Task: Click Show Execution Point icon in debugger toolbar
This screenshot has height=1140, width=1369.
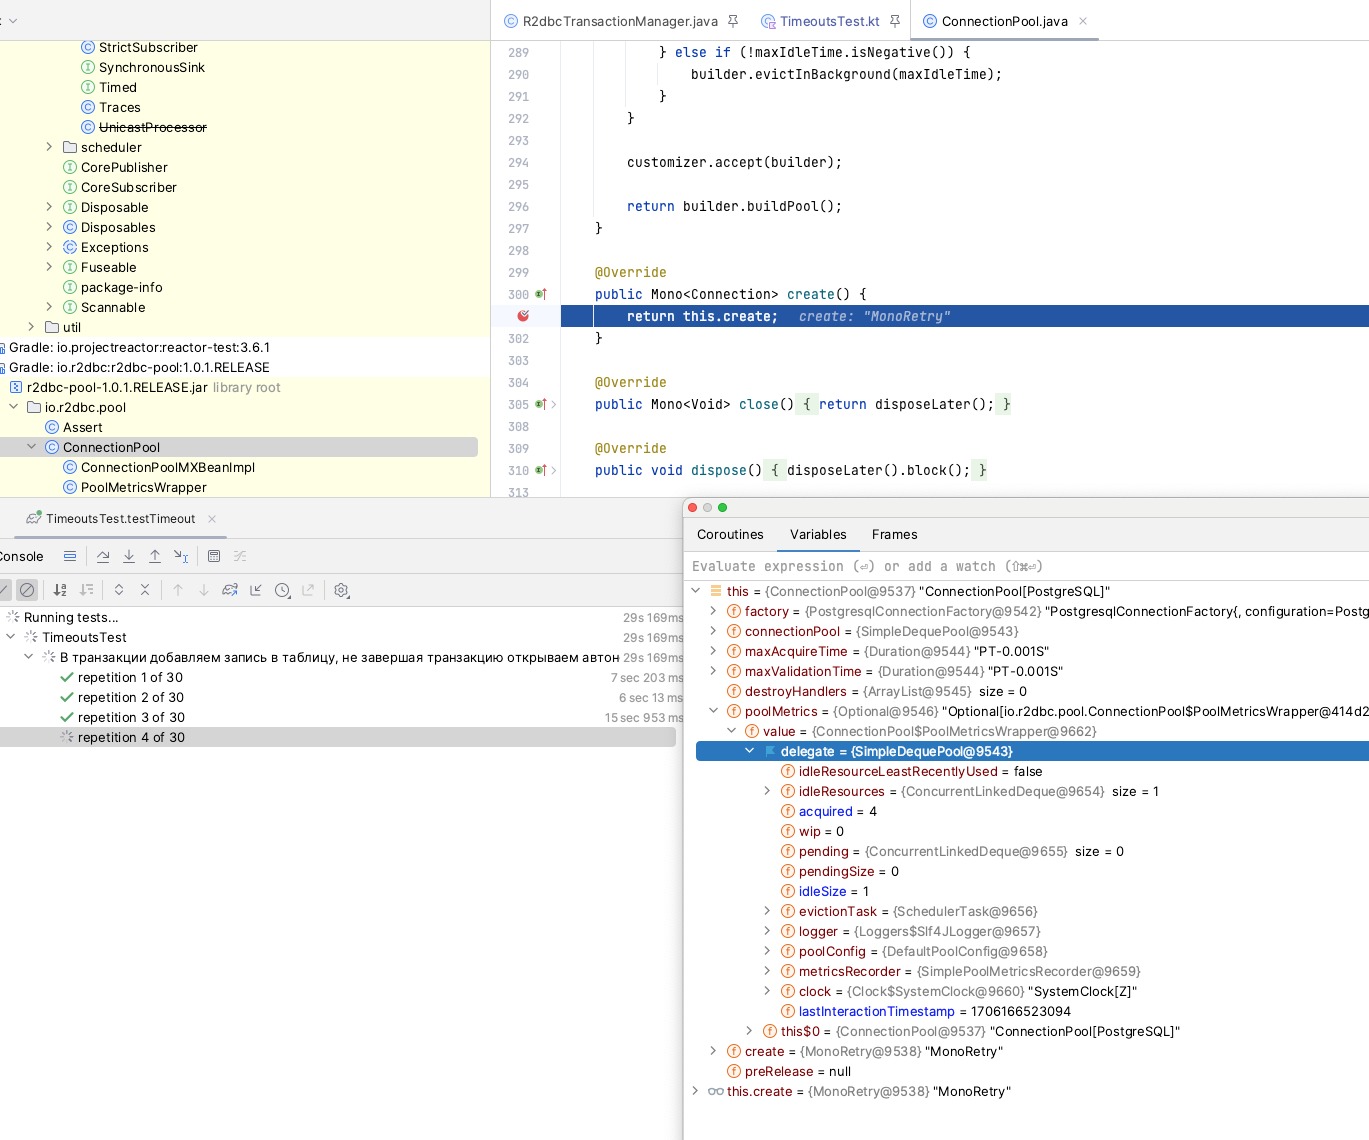Action: click(x=70, y=556)
